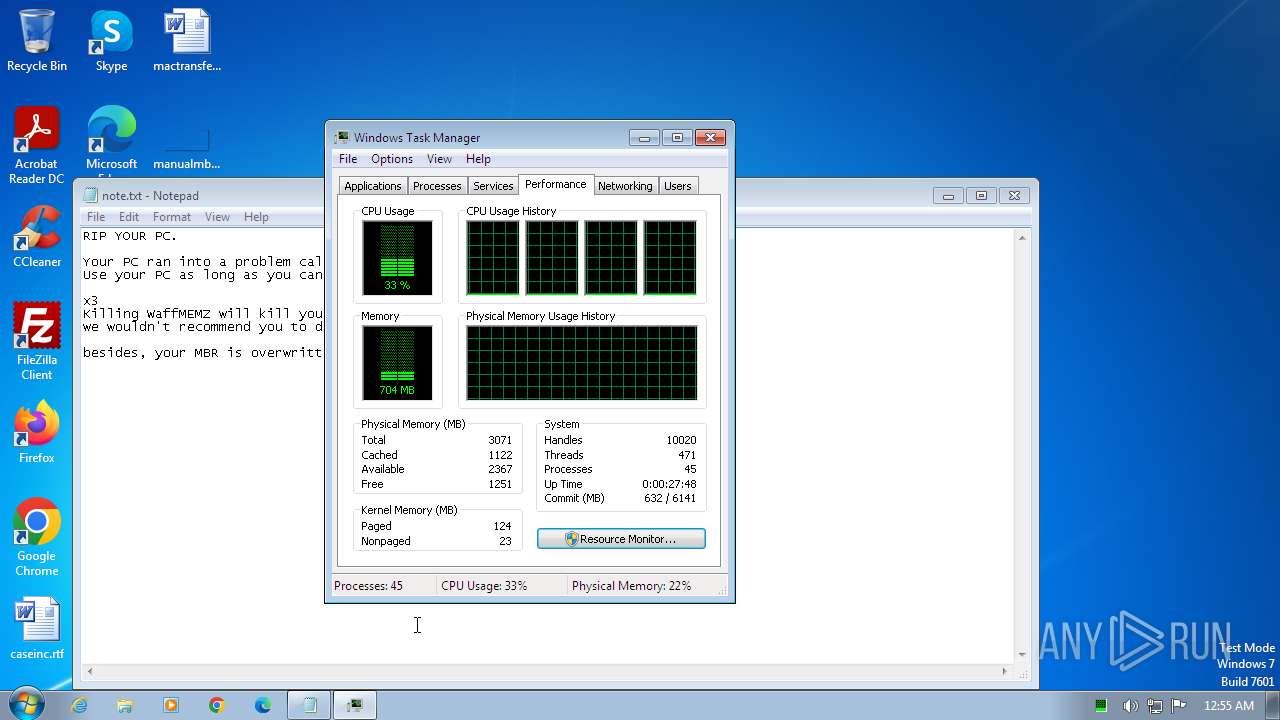Switch to Notepad taskbar button
Image resolution: width=1280 pixels, height=720 pixels.
309,705
